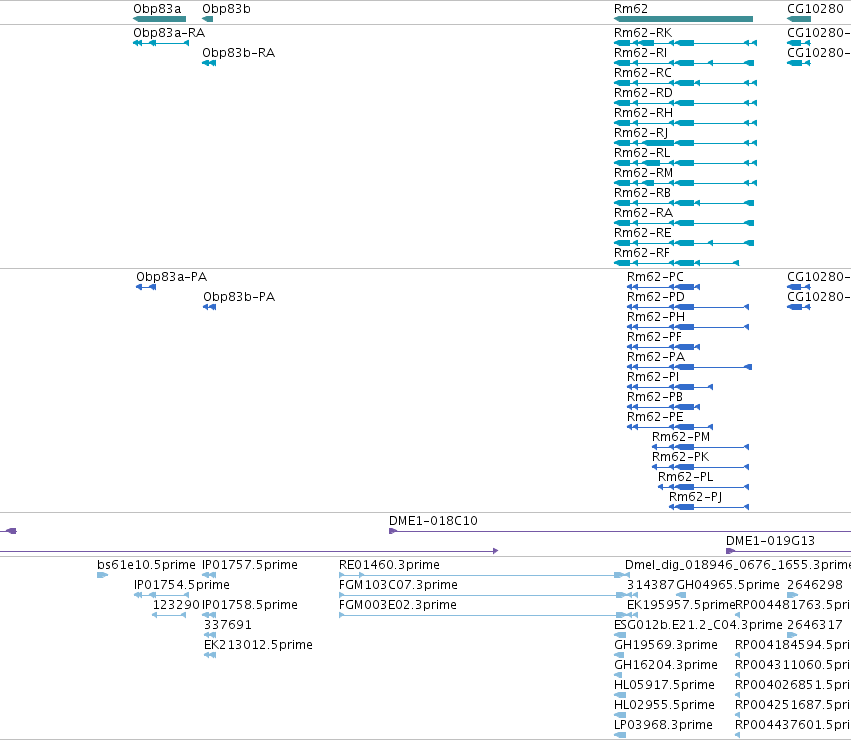Screen dimensions: 851x740
Task: Click the Obp83a gene bar glyph
Action: click(160, 19)
